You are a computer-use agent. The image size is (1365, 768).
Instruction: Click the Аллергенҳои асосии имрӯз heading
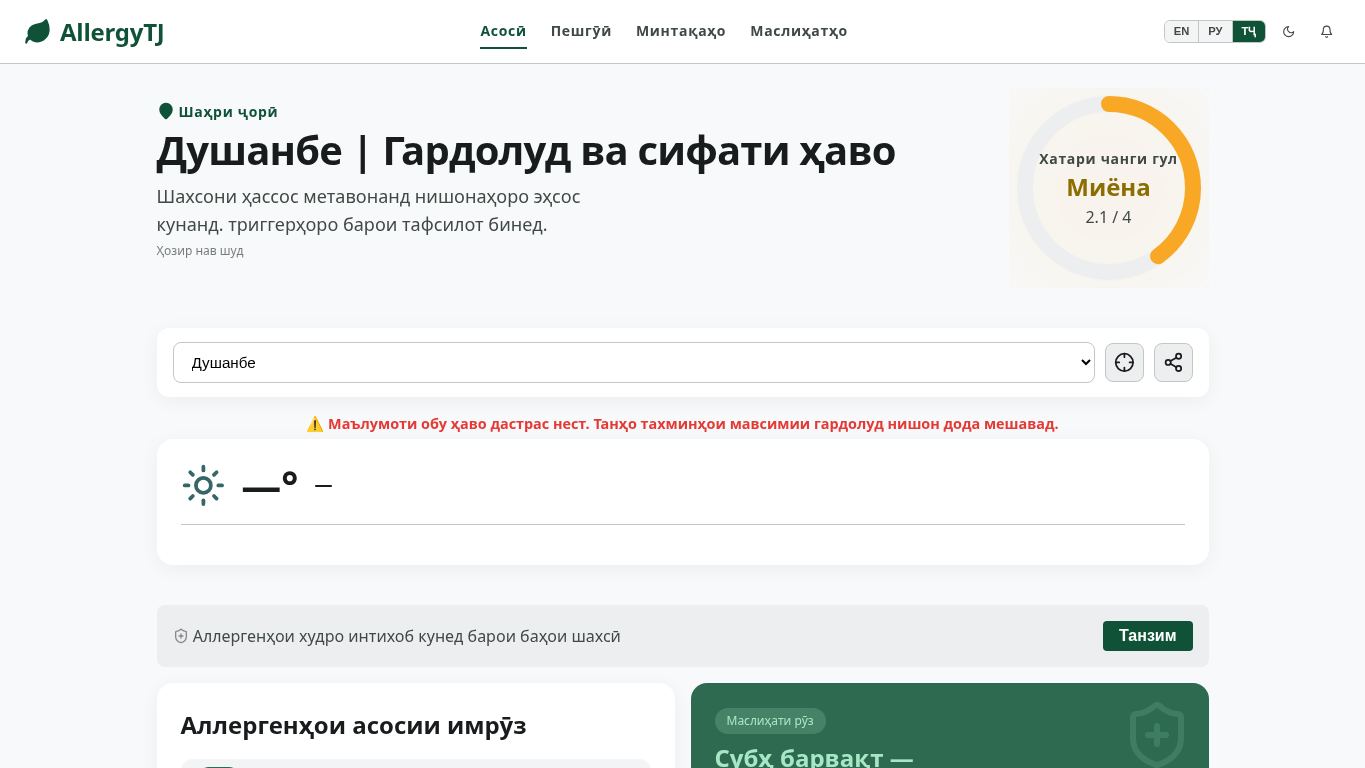tap(353, 725)
